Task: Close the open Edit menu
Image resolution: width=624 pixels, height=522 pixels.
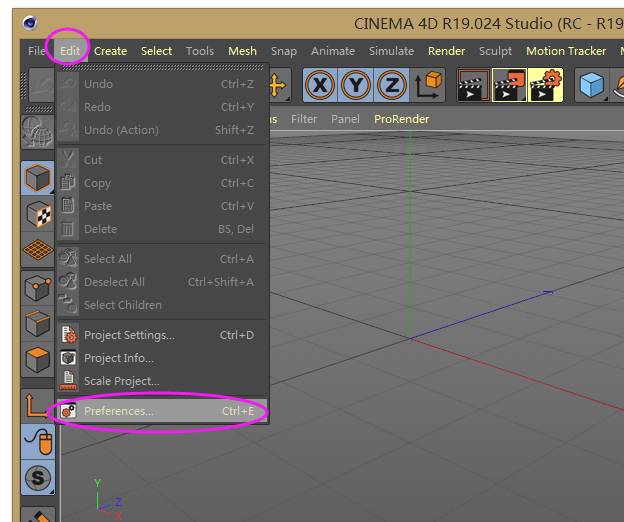Action: 70,51
